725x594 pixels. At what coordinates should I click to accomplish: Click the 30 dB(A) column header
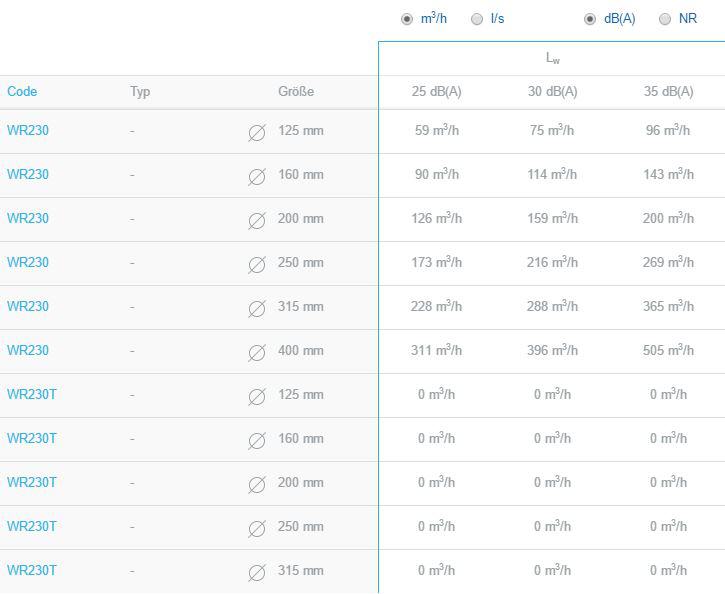click(553, 91)
